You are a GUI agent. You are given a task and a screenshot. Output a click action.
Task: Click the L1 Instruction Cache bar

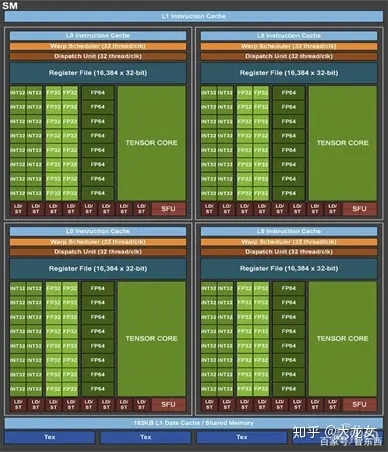click(x=194, y=16)
